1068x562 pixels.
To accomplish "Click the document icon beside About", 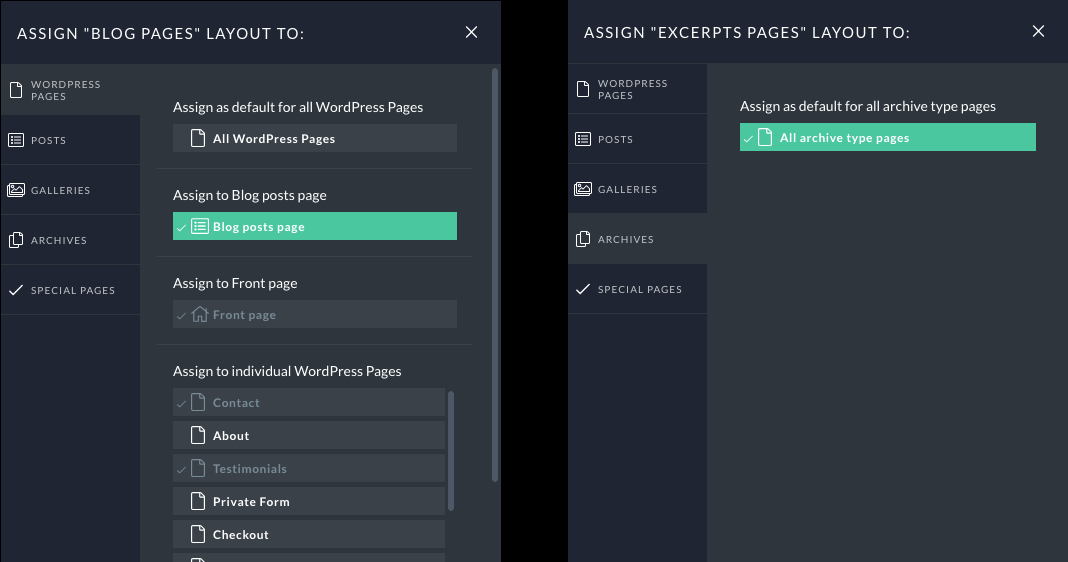I will [x=198, y=435].
